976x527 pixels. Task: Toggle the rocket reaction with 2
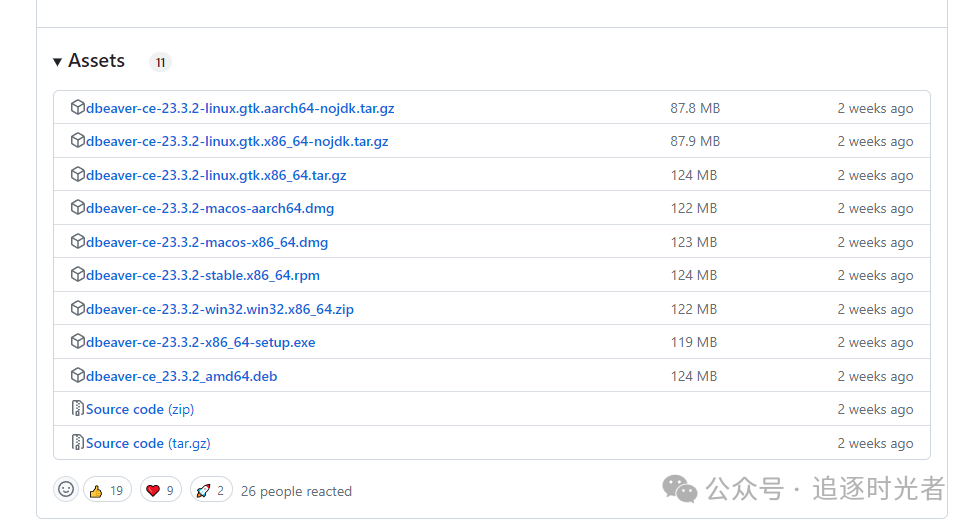click(x=211, y=490)
